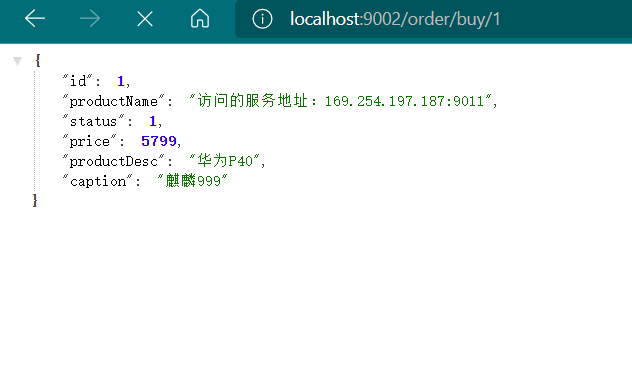
Task: Select the id value 1
Action: click(x=121, y=81)
